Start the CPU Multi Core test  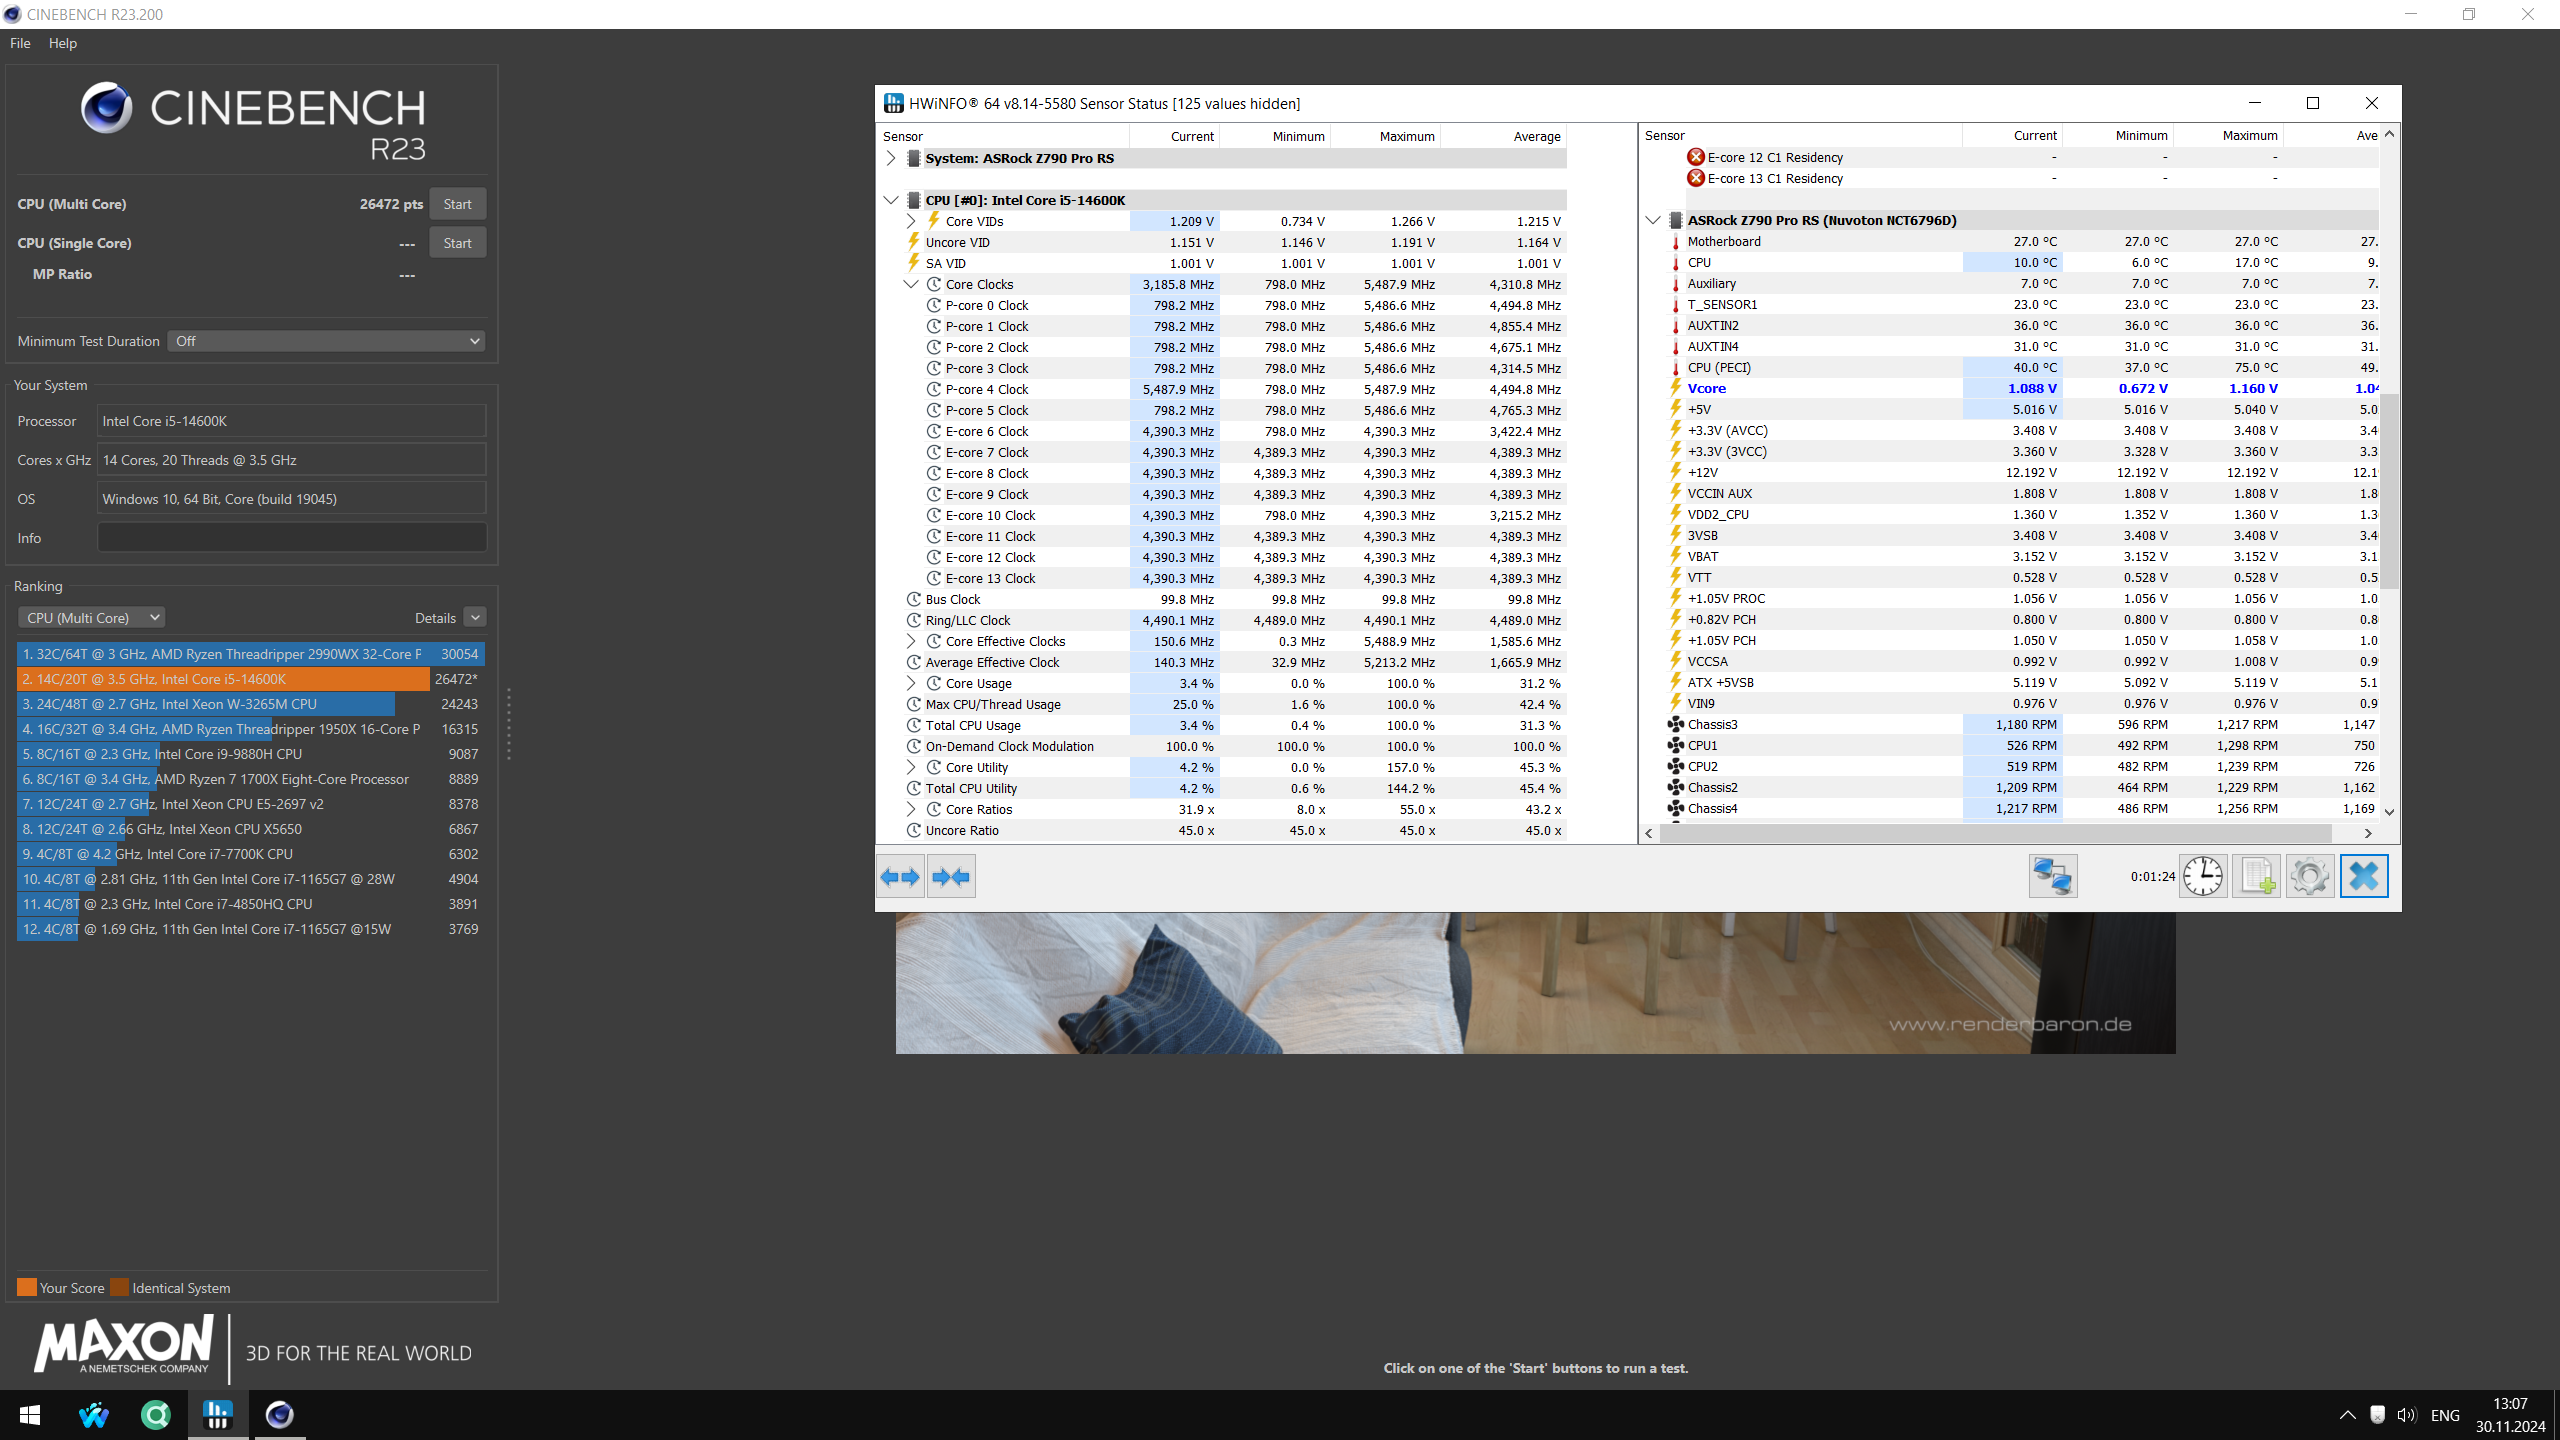pyautogui.click(x=457, y=204)
